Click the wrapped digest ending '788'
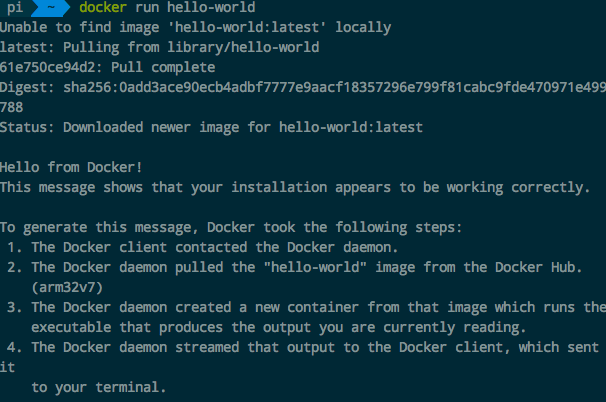Screen dimensions: 606x402 pyautogui.click(x=13, y=107)
